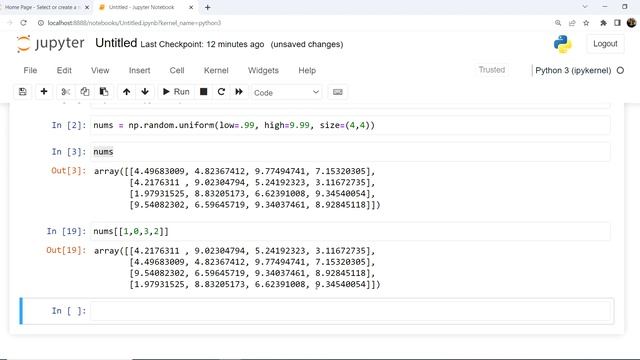Insert a cell below with plus icon
640x360 pixels.
click(x=44, y=92)
